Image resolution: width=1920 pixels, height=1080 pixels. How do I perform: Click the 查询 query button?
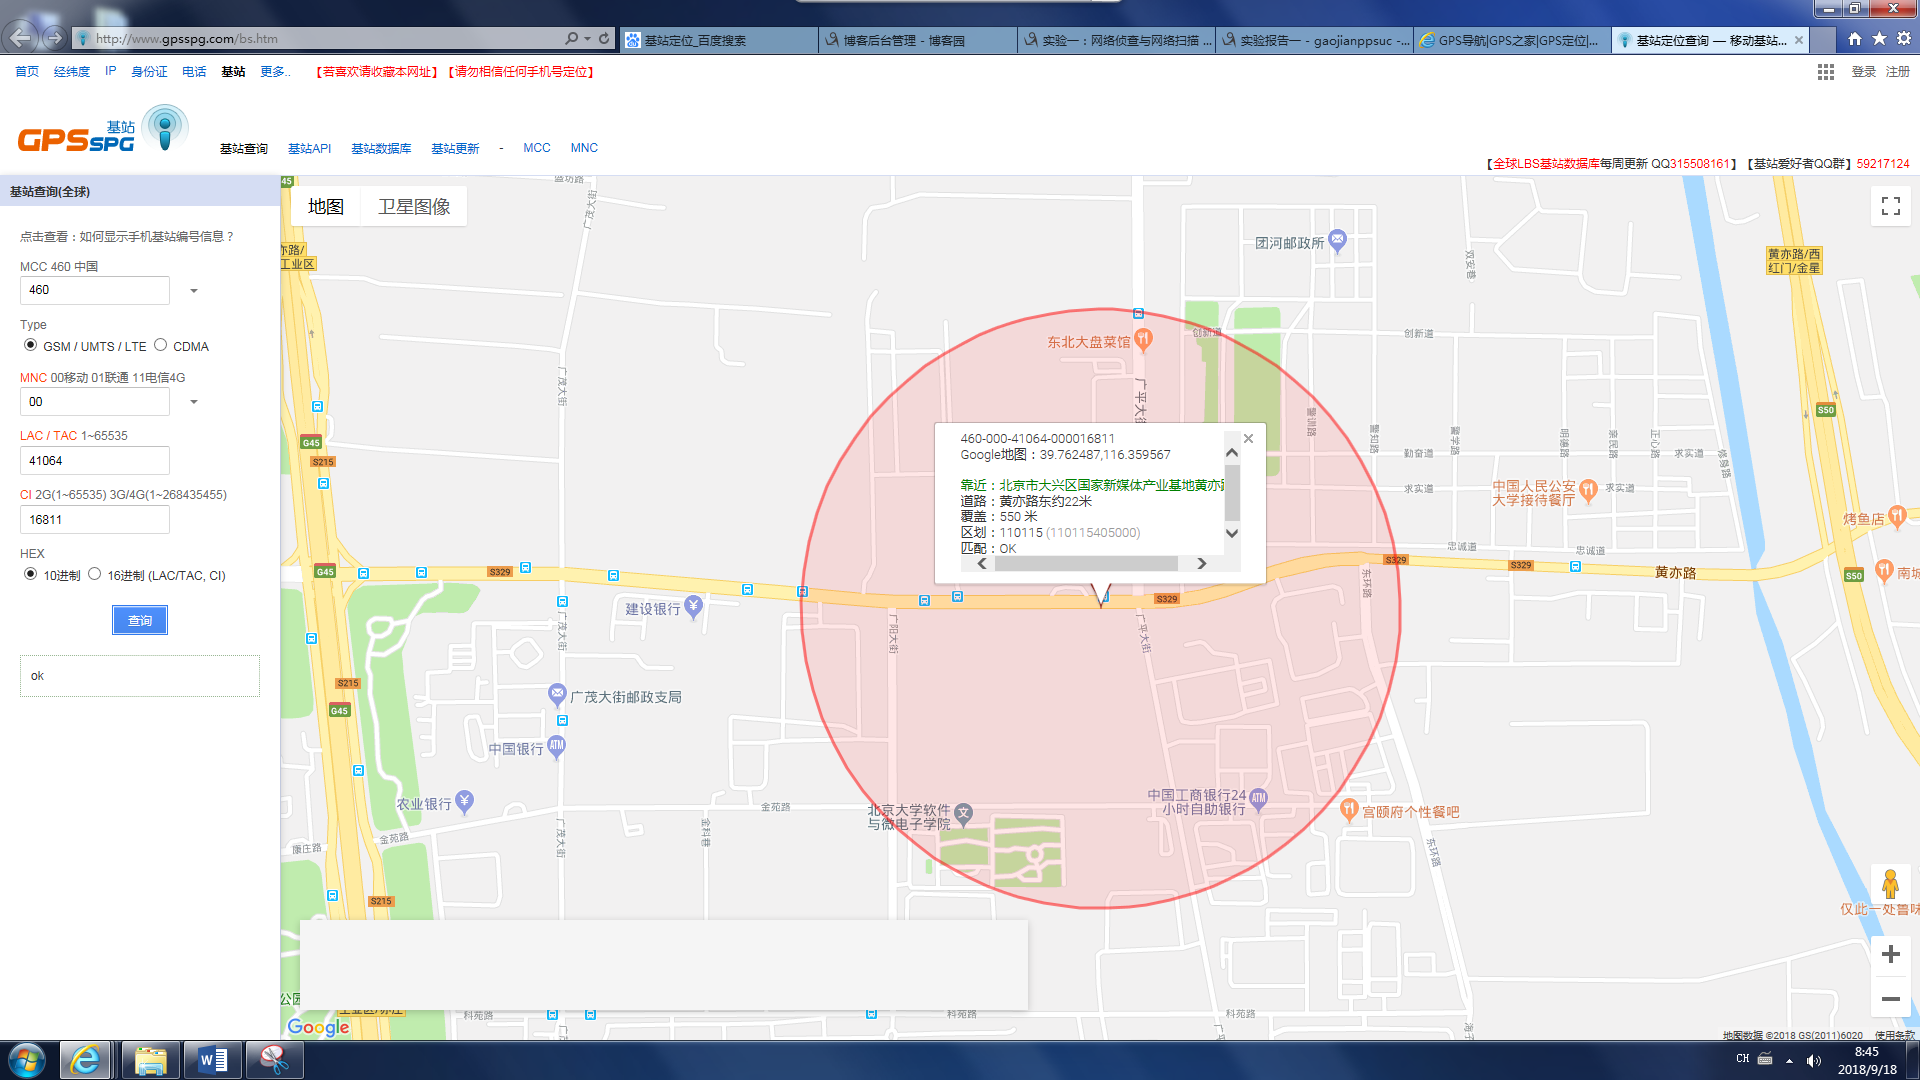click(140, 620)
